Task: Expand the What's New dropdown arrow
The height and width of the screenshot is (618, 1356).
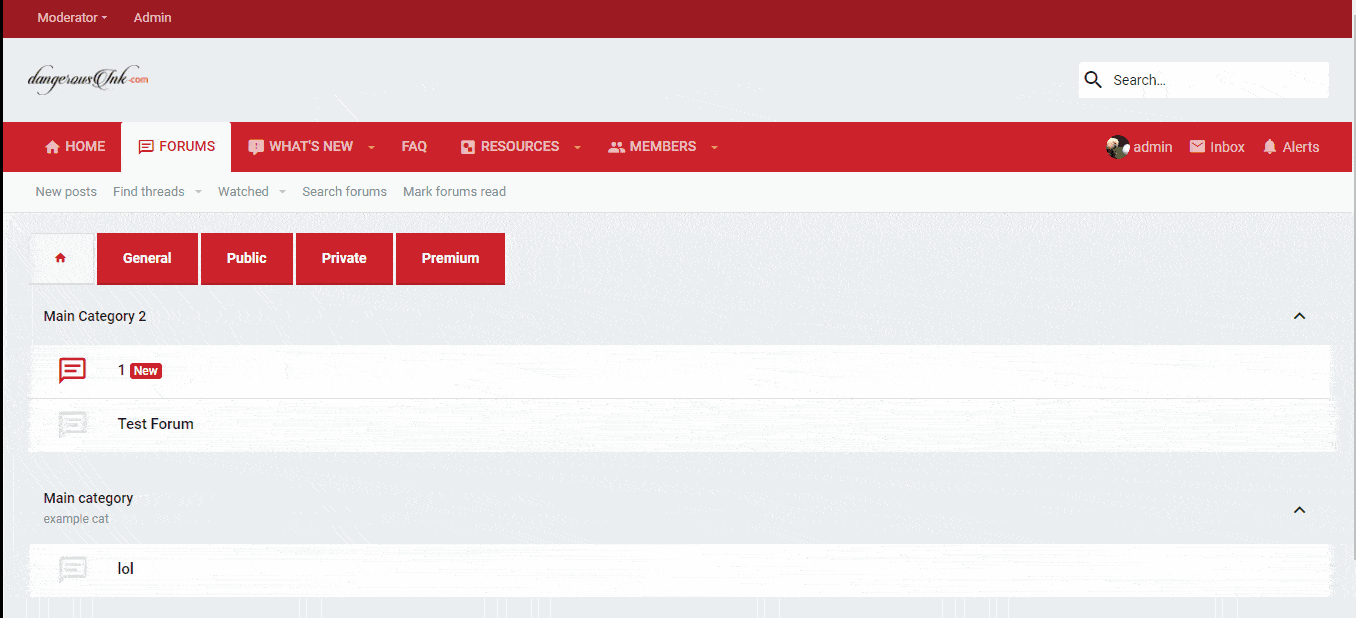Action: tap(371, 147)
